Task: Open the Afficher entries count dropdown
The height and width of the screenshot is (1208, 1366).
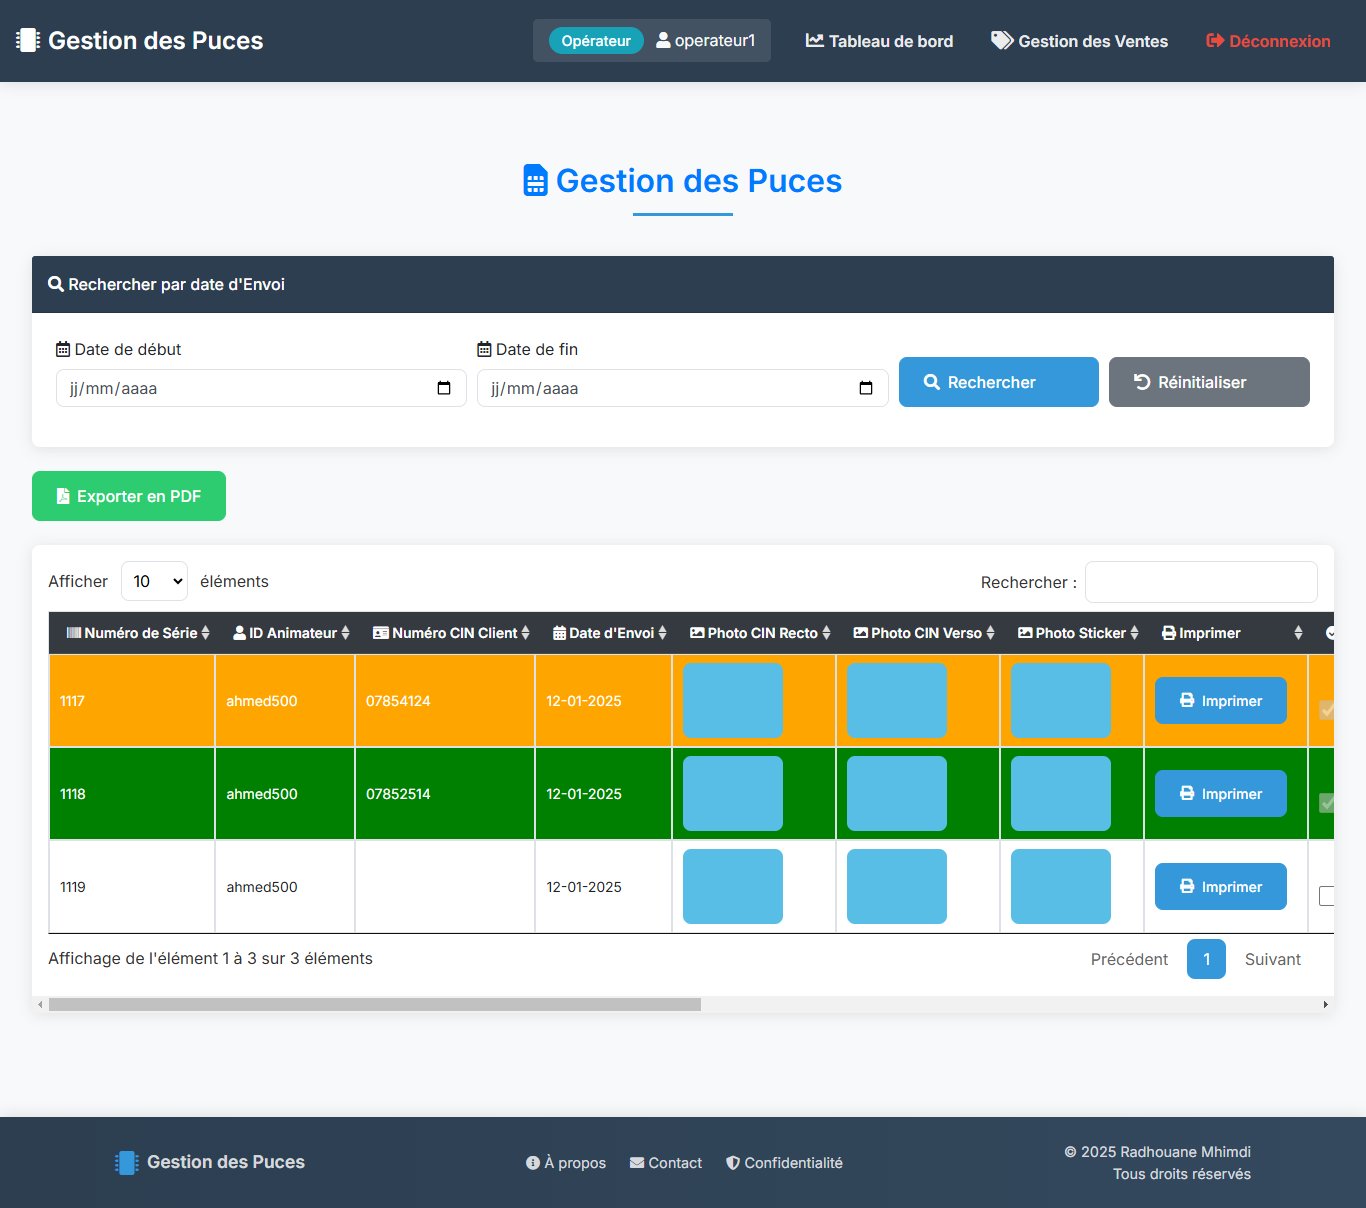Action: click(x=154, y=581)
